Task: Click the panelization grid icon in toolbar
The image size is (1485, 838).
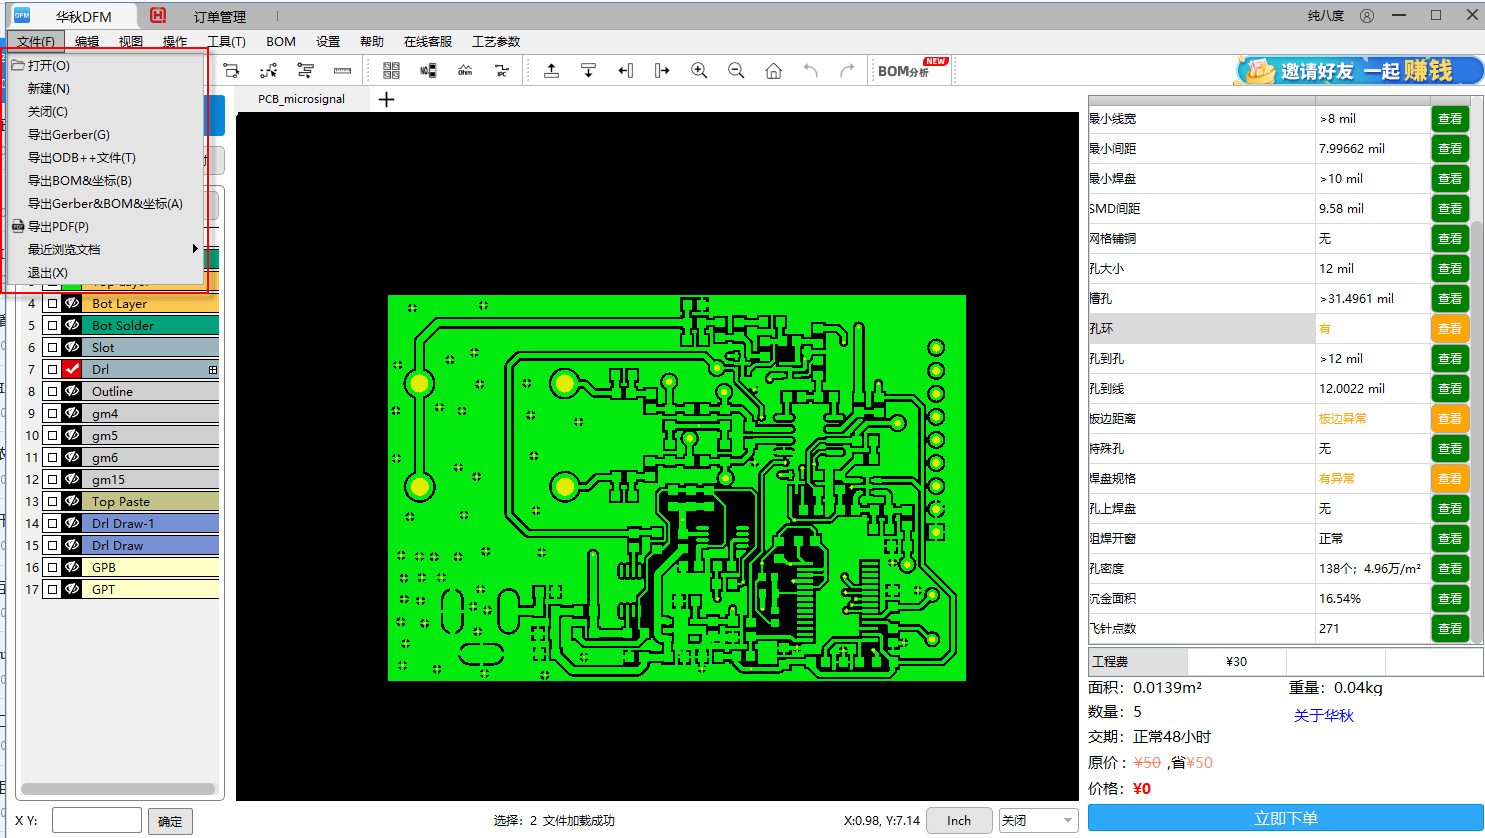Action: tap(391, 70)
